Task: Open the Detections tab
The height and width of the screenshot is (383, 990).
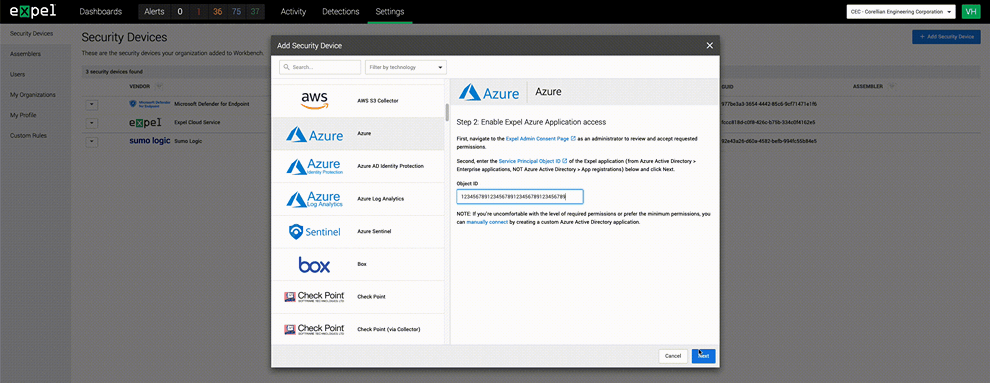Action: [340, 11]
